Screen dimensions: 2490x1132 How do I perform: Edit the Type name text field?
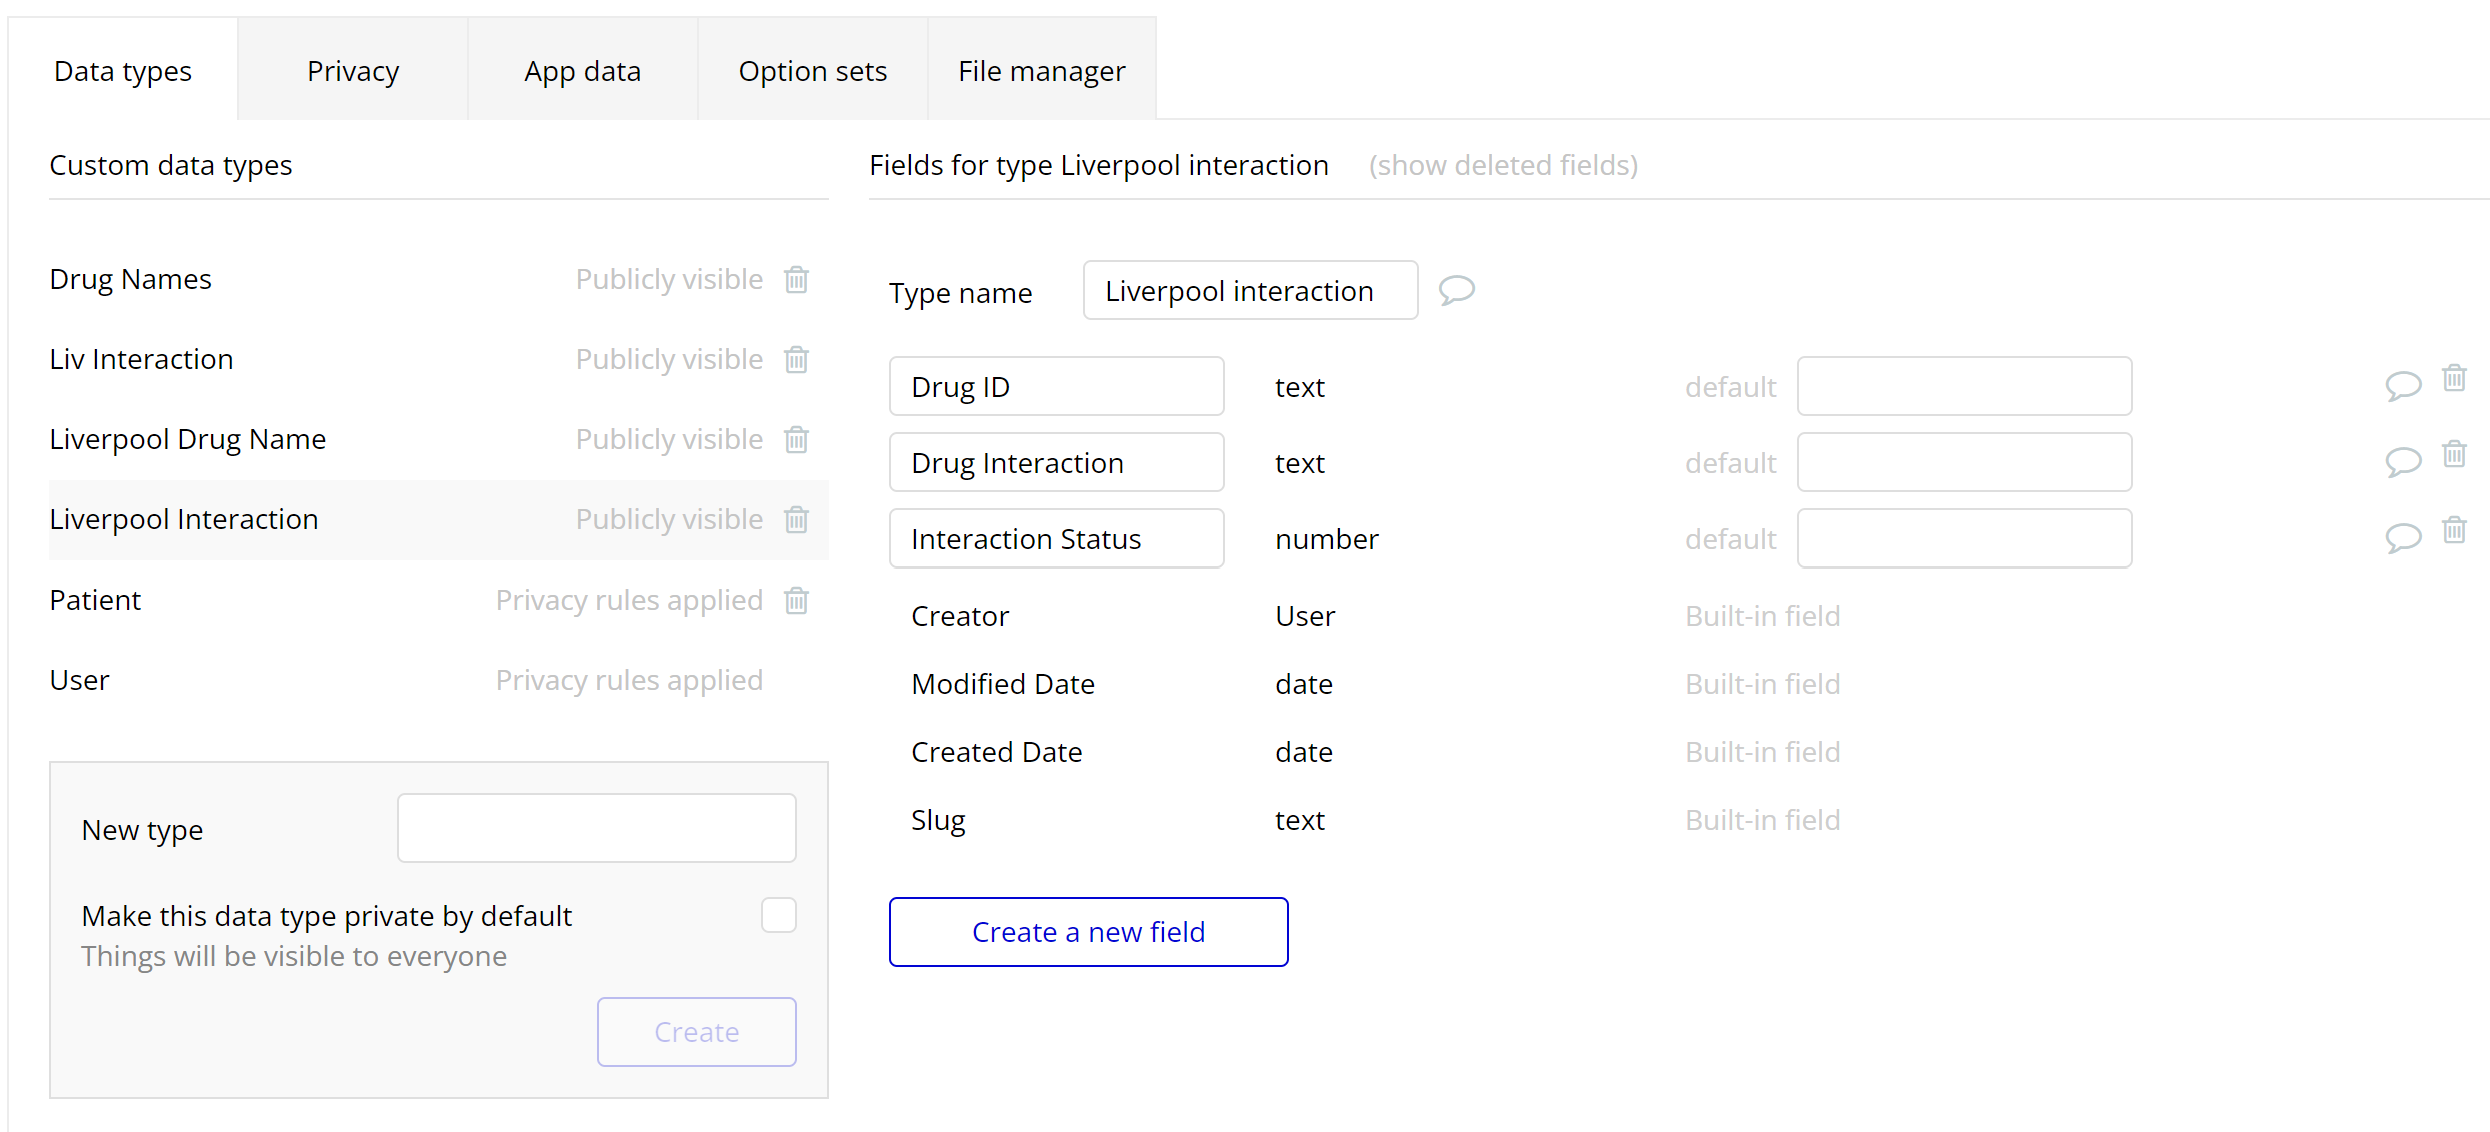1249,291
